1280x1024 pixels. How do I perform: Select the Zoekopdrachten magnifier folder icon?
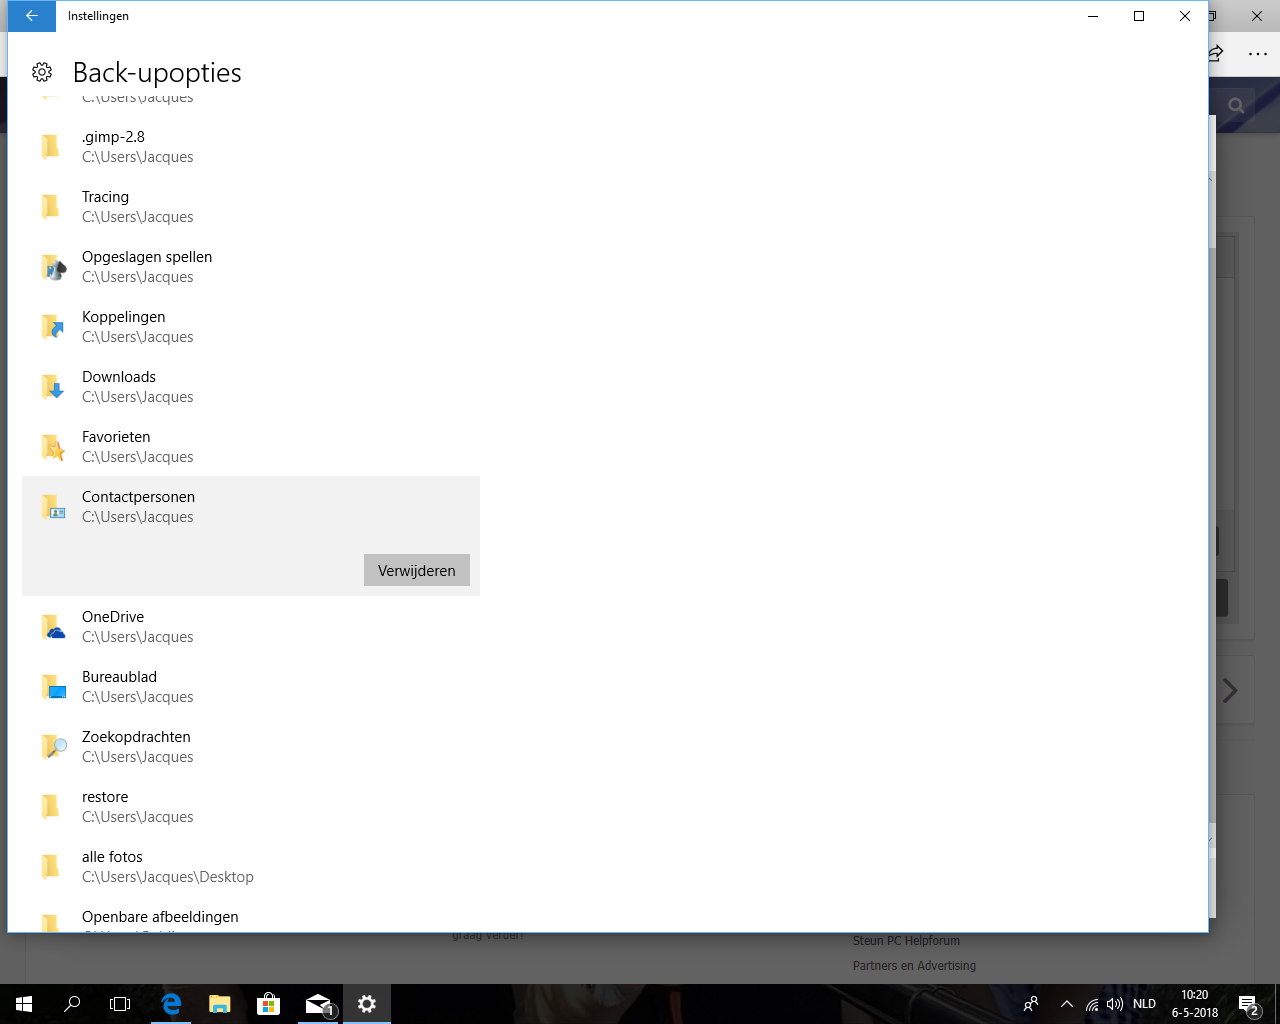click(x=52, y=747)
